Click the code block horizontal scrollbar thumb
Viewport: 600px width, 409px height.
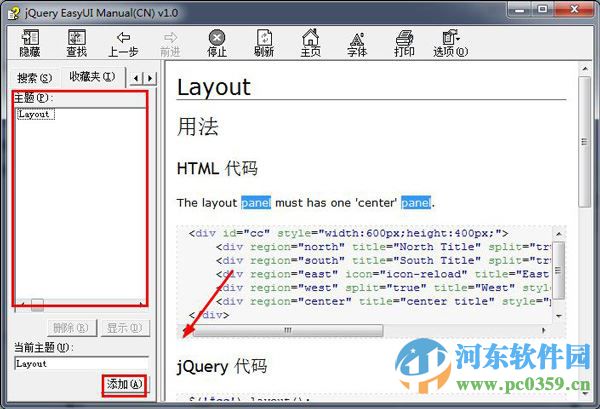(288, 330)
